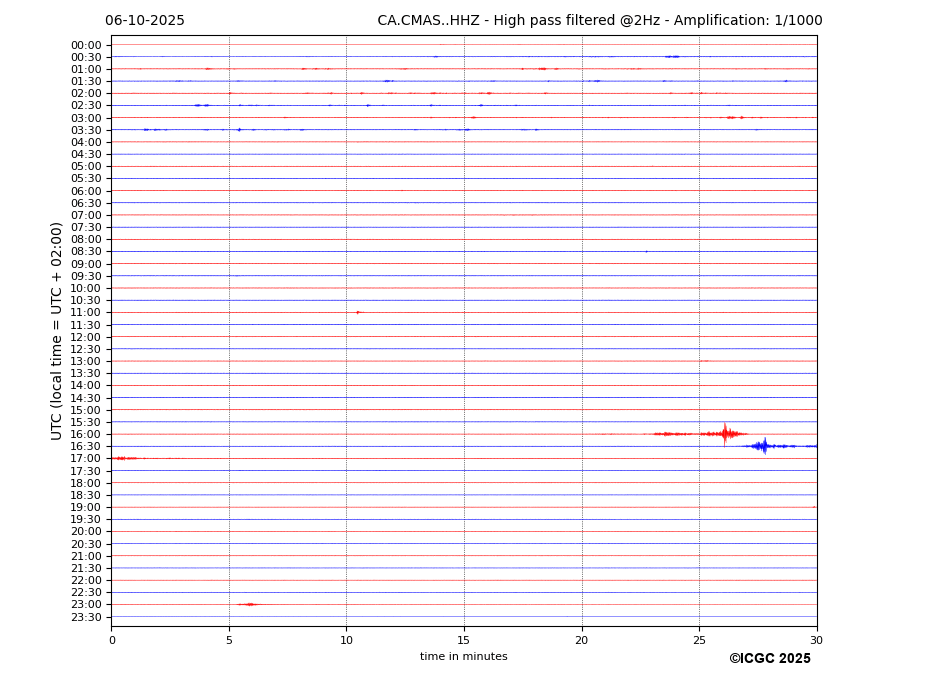Click the large red seismic spike on the 16:00 trace
The height and width of the screenshot is (696, 927).
[x=725, y=434]
